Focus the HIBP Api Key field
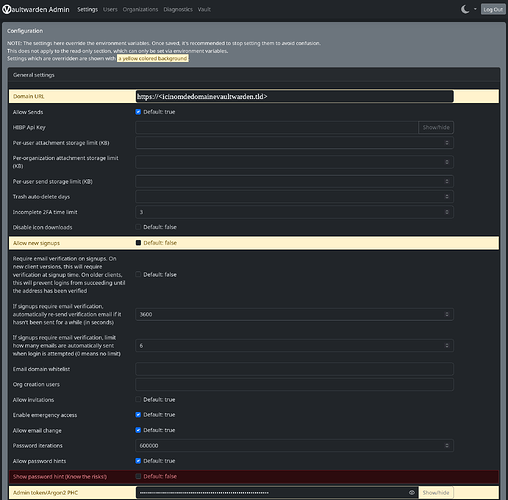Image resolution: width=508 pixels, height=500 pixels. click(x=277, y=127)
